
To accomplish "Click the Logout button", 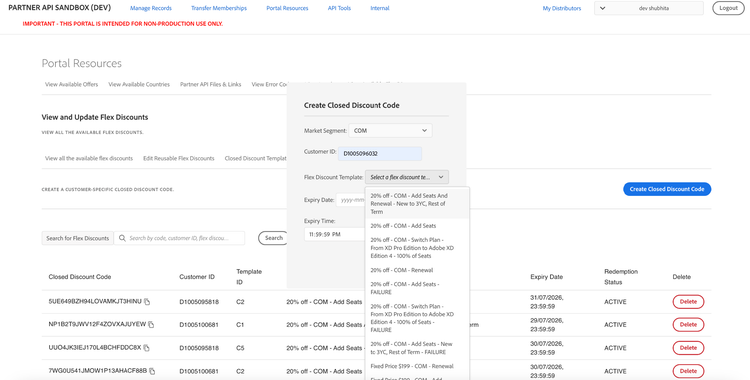I will click(728, 8).
